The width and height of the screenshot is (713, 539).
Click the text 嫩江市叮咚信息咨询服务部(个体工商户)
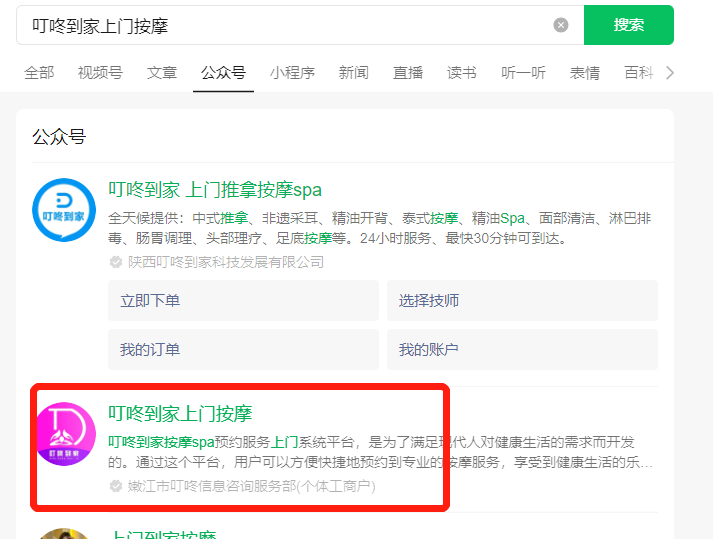251,486
